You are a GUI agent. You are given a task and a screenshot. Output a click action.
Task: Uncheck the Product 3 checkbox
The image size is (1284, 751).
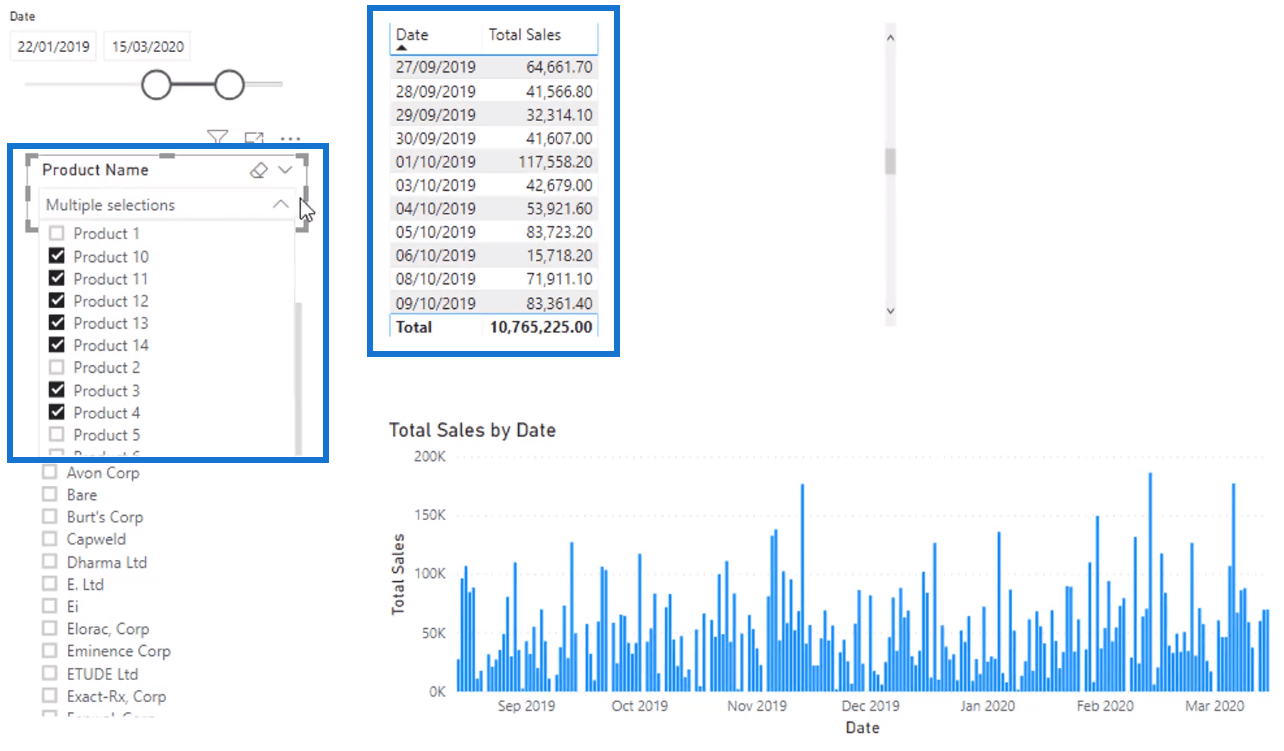(x=57, y=390)
